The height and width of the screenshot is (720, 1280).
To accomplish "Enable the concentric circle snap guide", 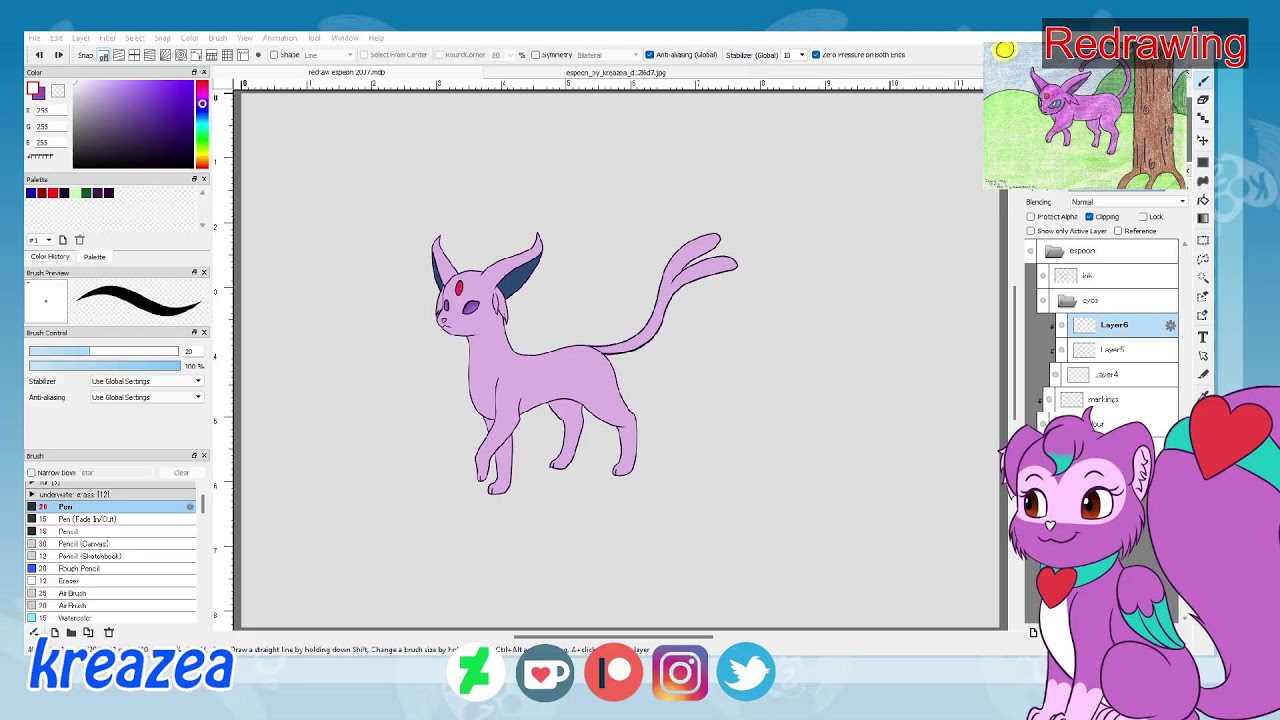I will 181,55.
